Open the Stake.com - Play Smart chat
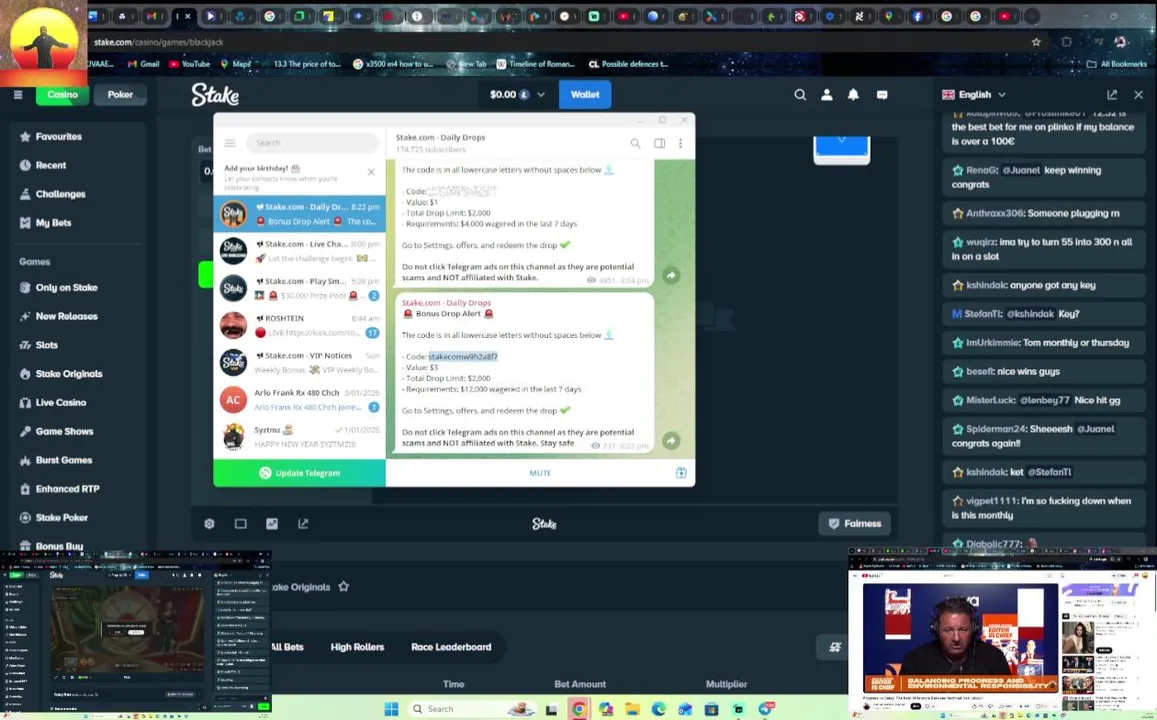Image resolution: width=1157 pixels, height=720 pixels. coord(300,288)
